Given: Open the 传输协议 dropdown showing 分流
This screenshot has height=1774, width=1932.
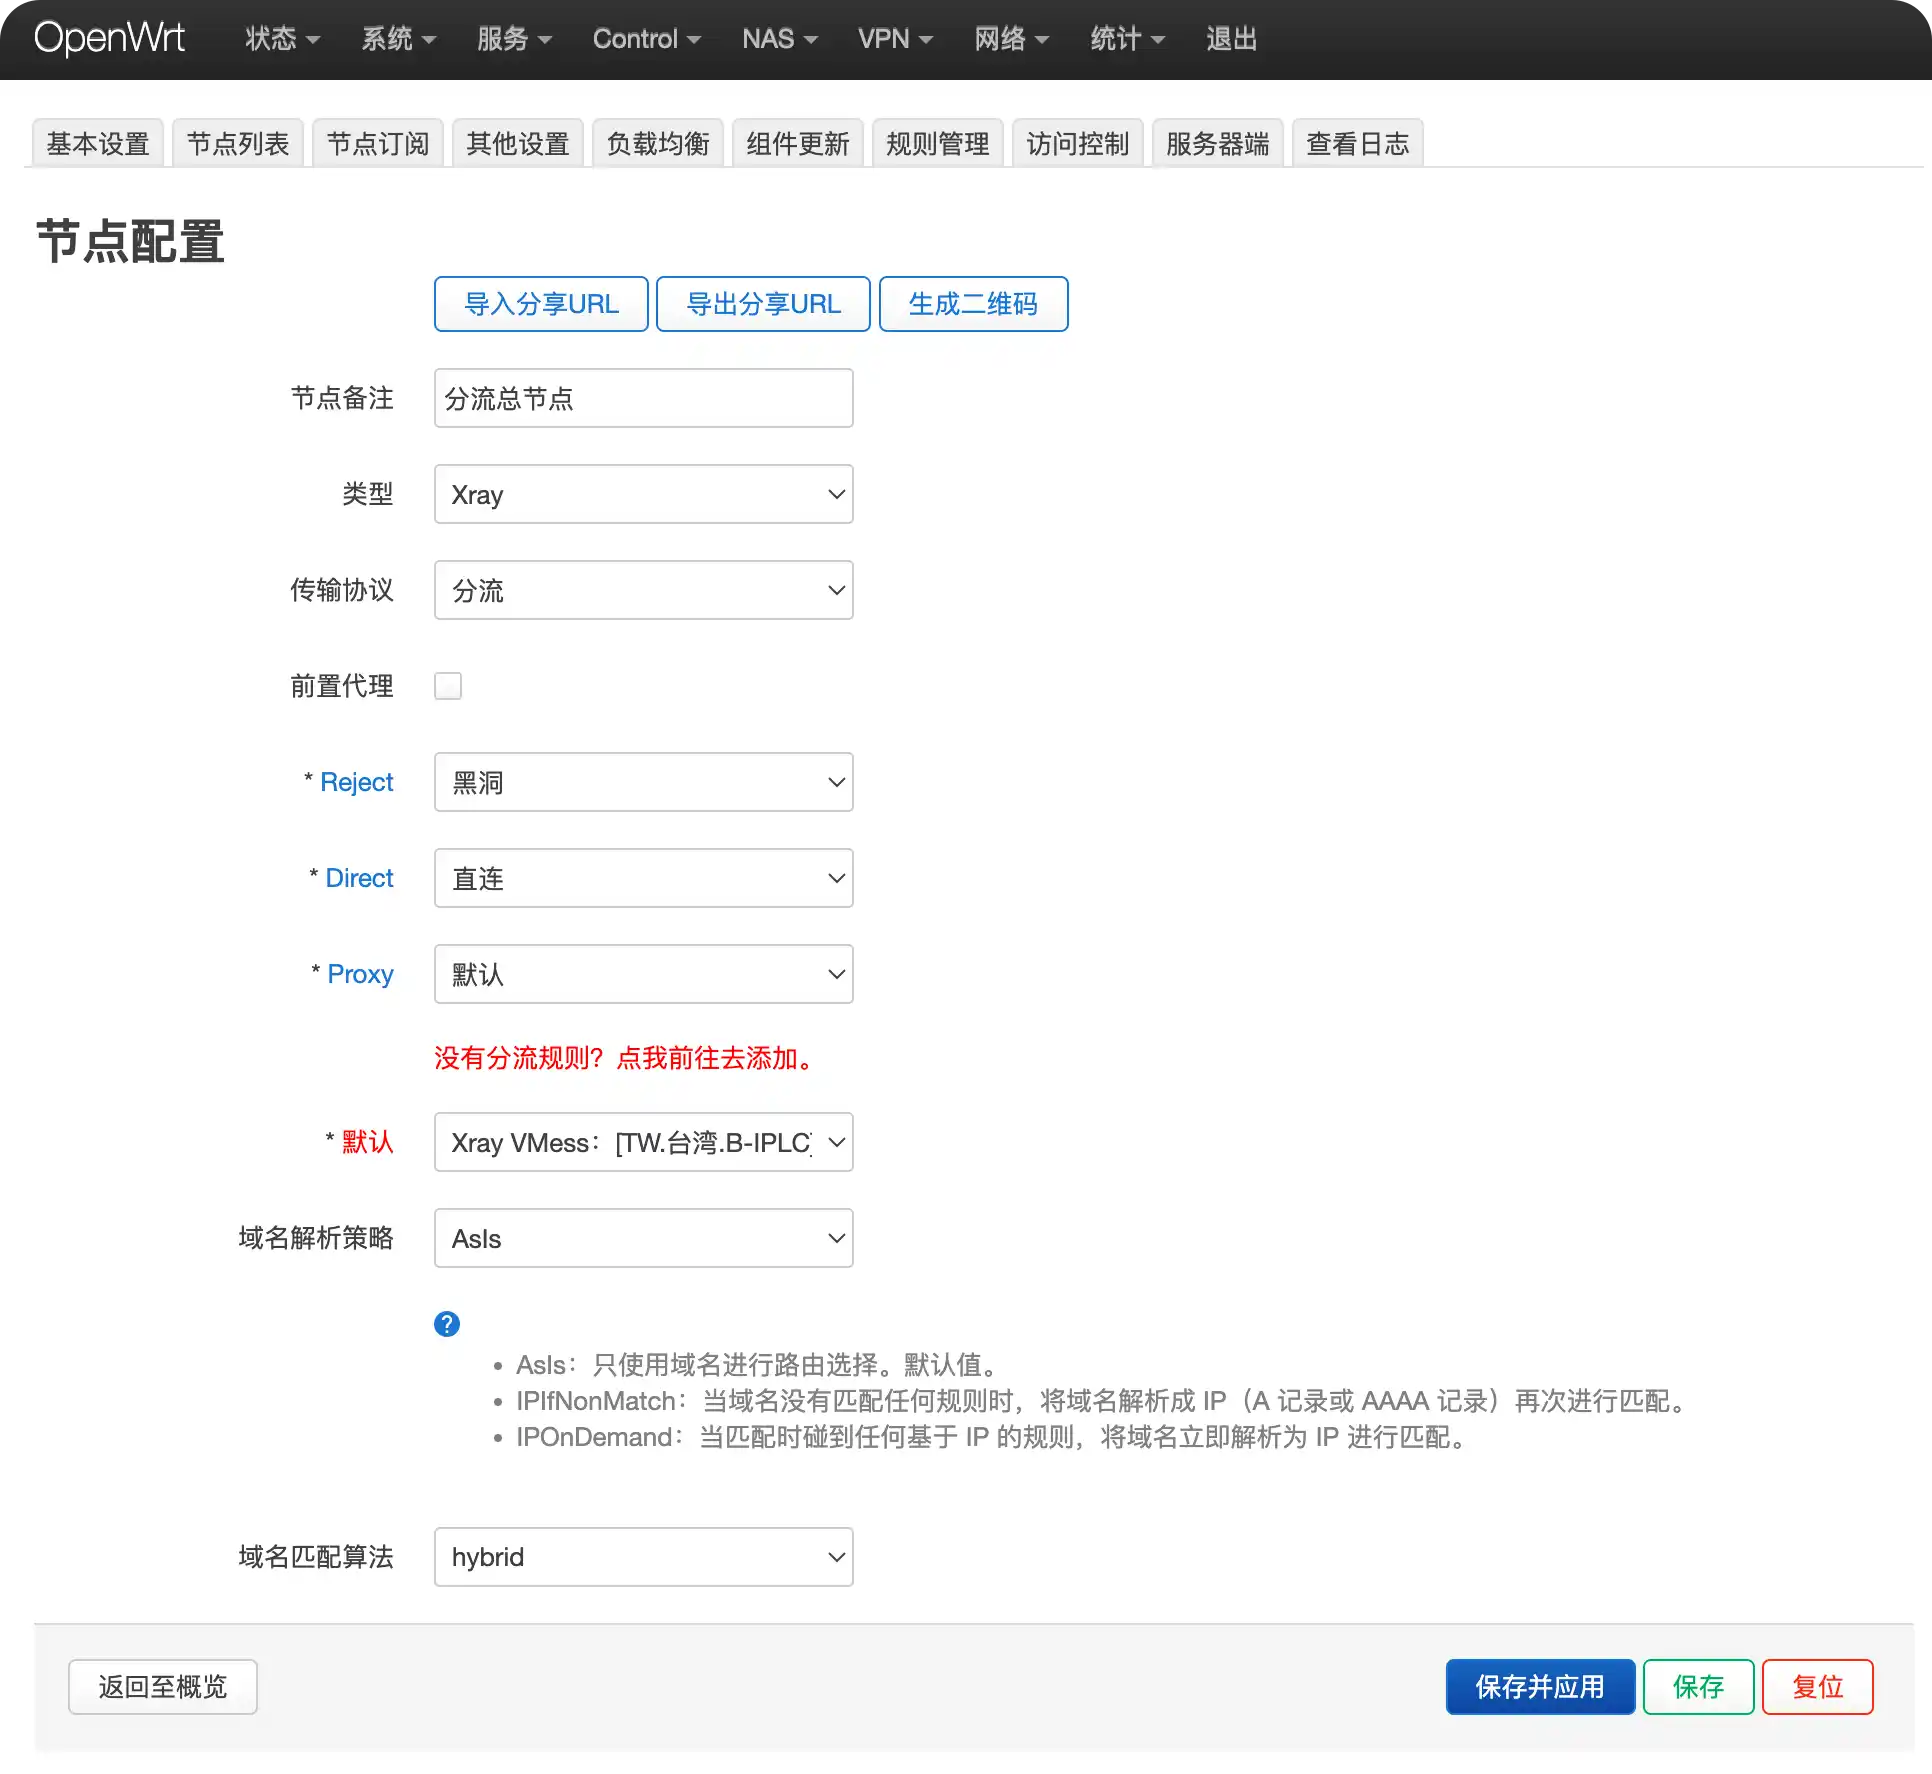Looking at the screenshot, I should pyautogui.click(x=644, y=590).
